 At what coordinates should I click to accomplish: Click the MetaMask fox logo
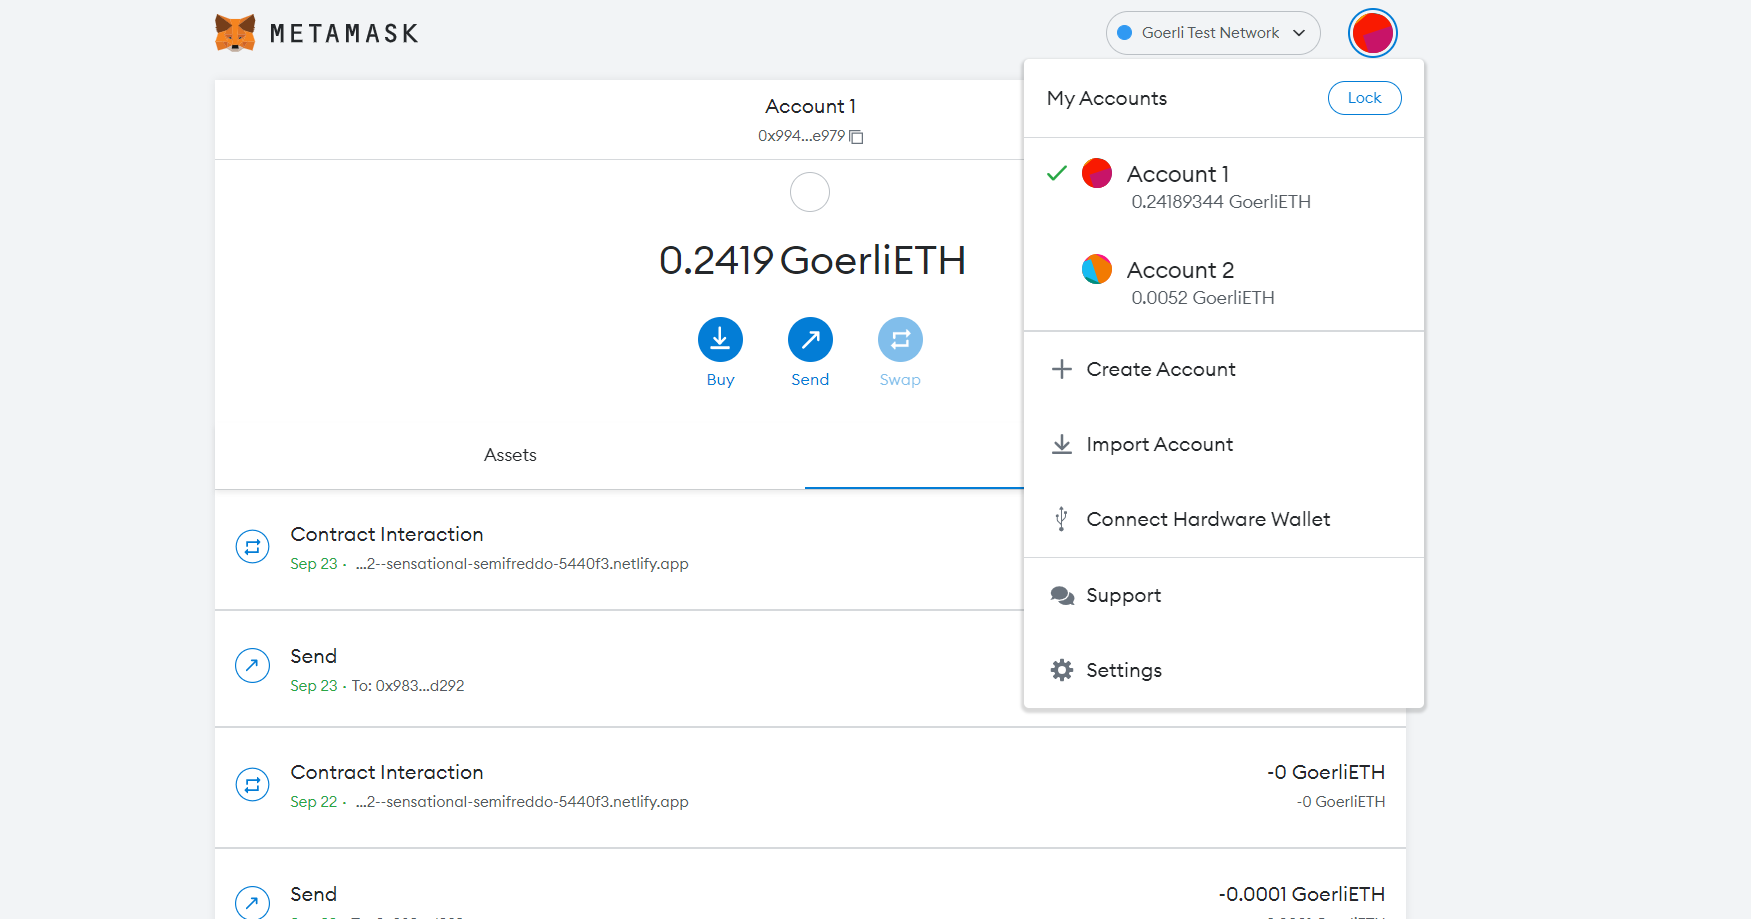tap(235, 33)
